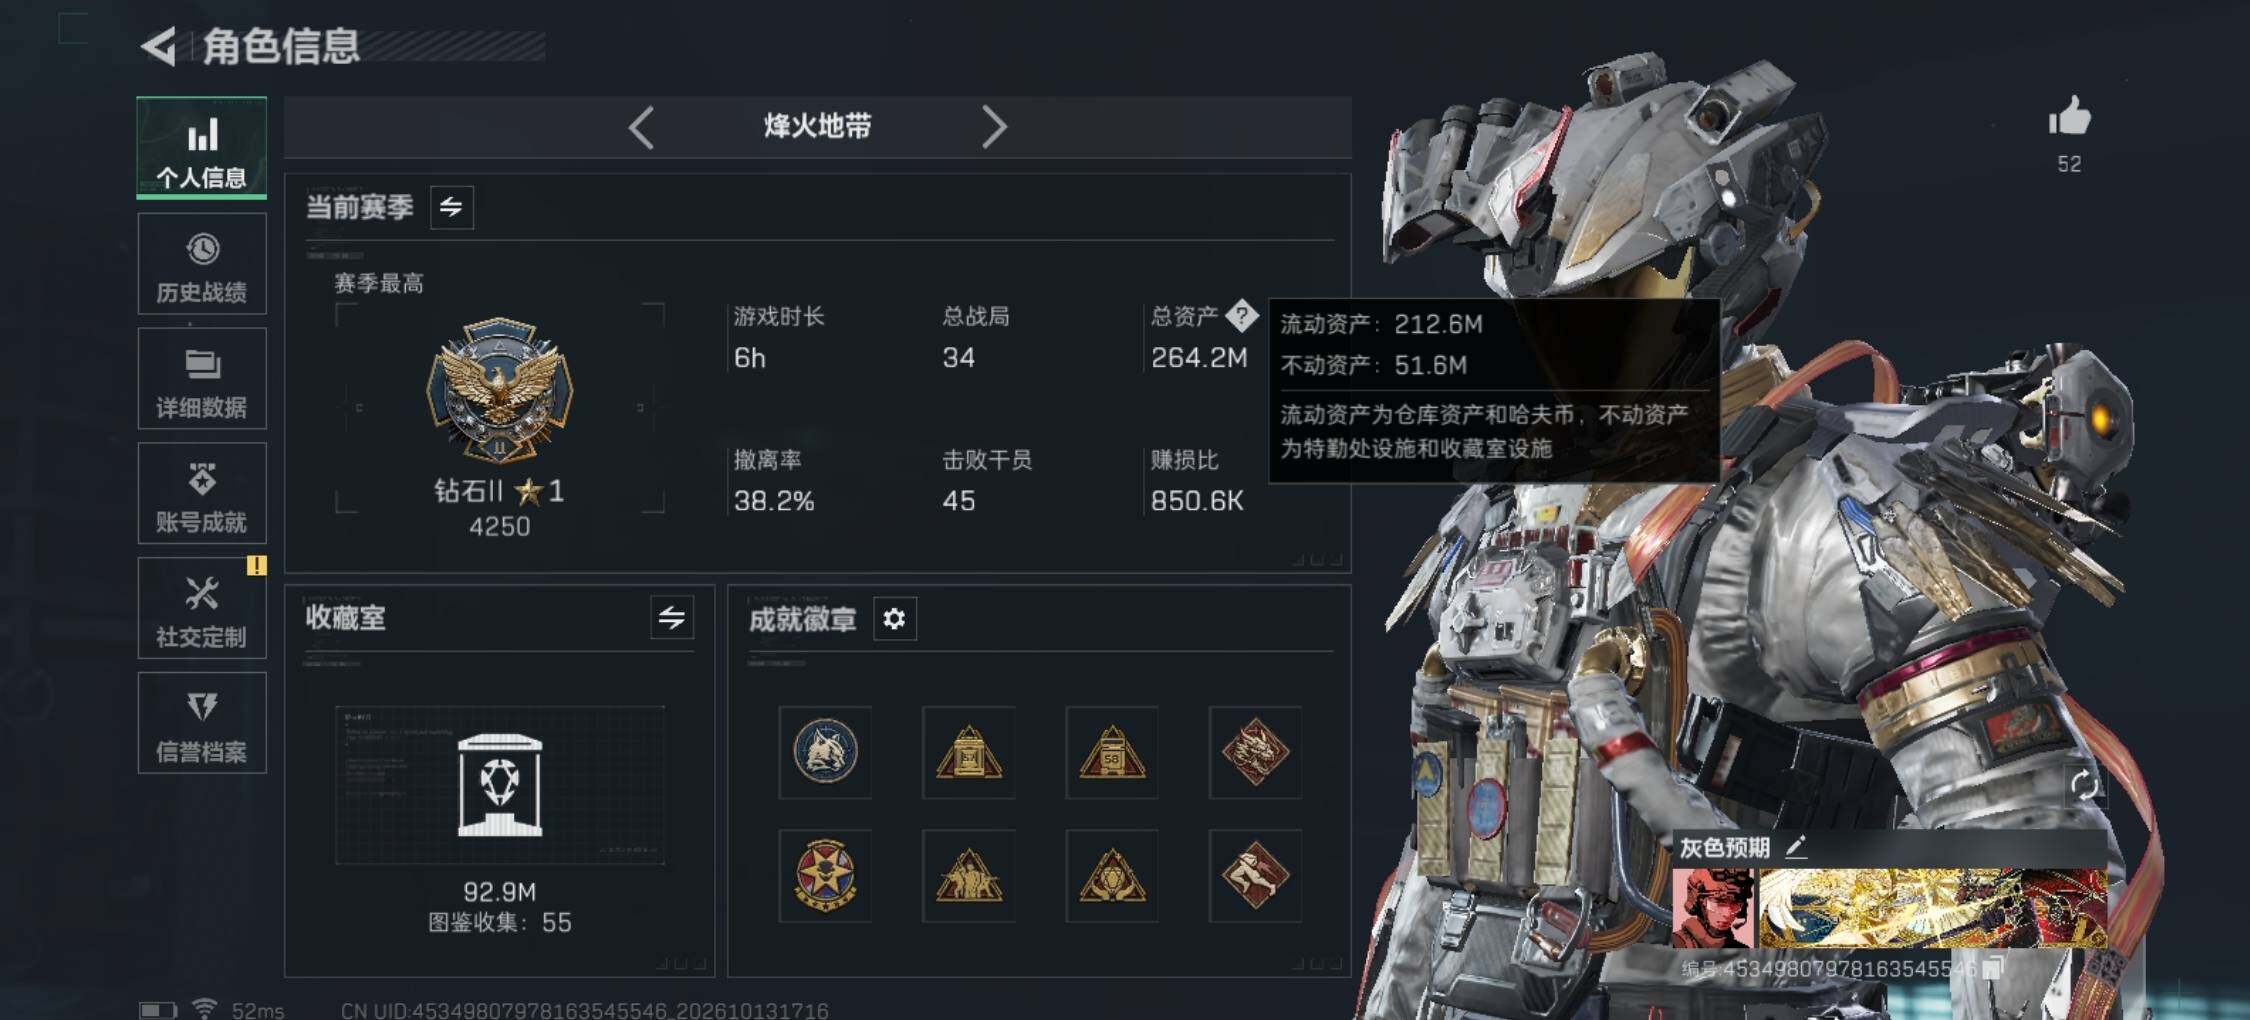Switch to the next mode after 烽火地带

tap(993, 127)
